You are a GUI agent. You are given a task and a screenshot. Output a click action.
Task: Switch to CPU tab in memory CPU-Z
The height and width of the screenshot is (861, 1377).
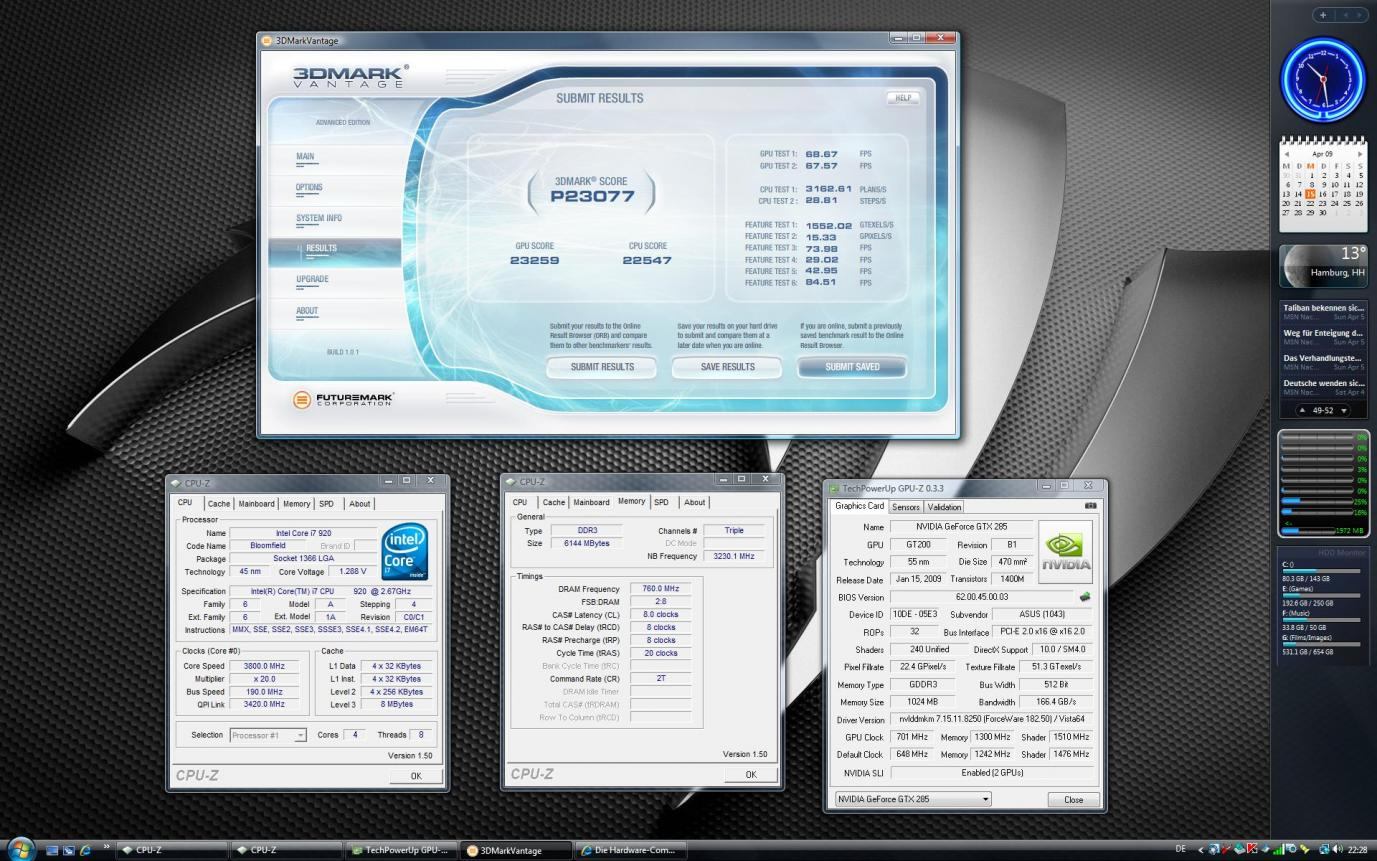(x=520, y=502)
